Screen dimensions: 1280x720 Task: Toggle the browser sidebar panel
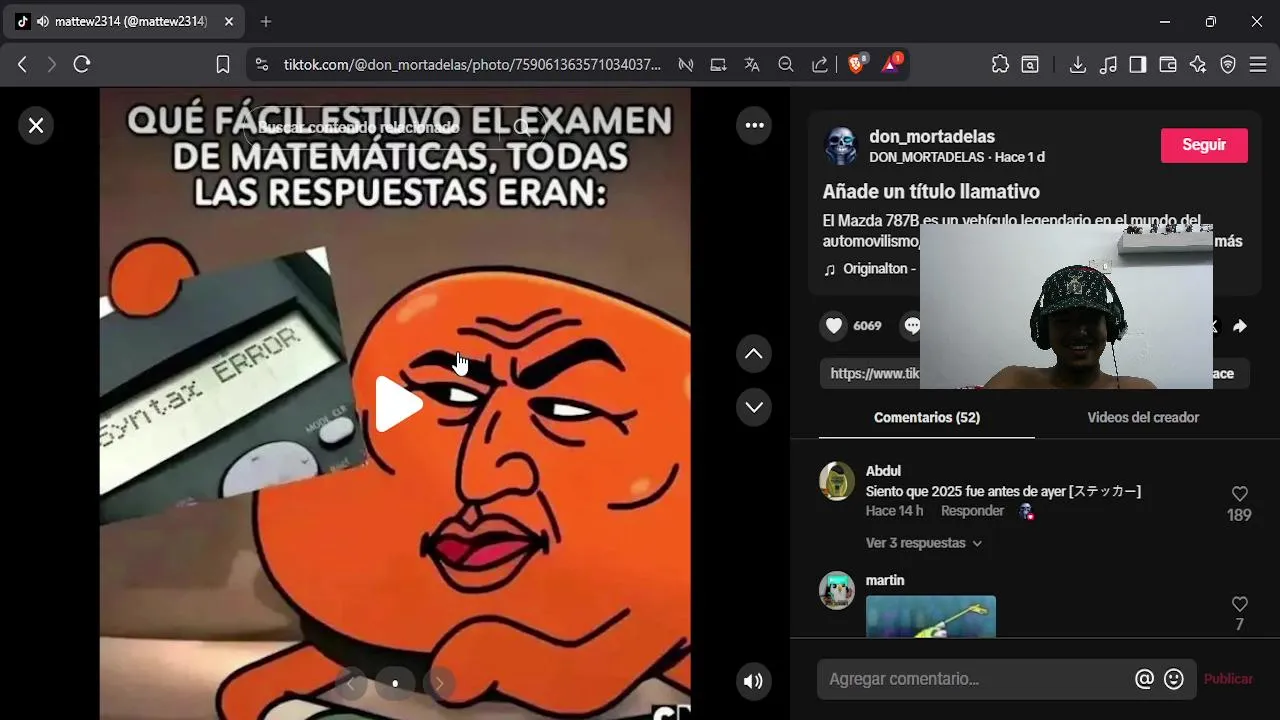1137,64
